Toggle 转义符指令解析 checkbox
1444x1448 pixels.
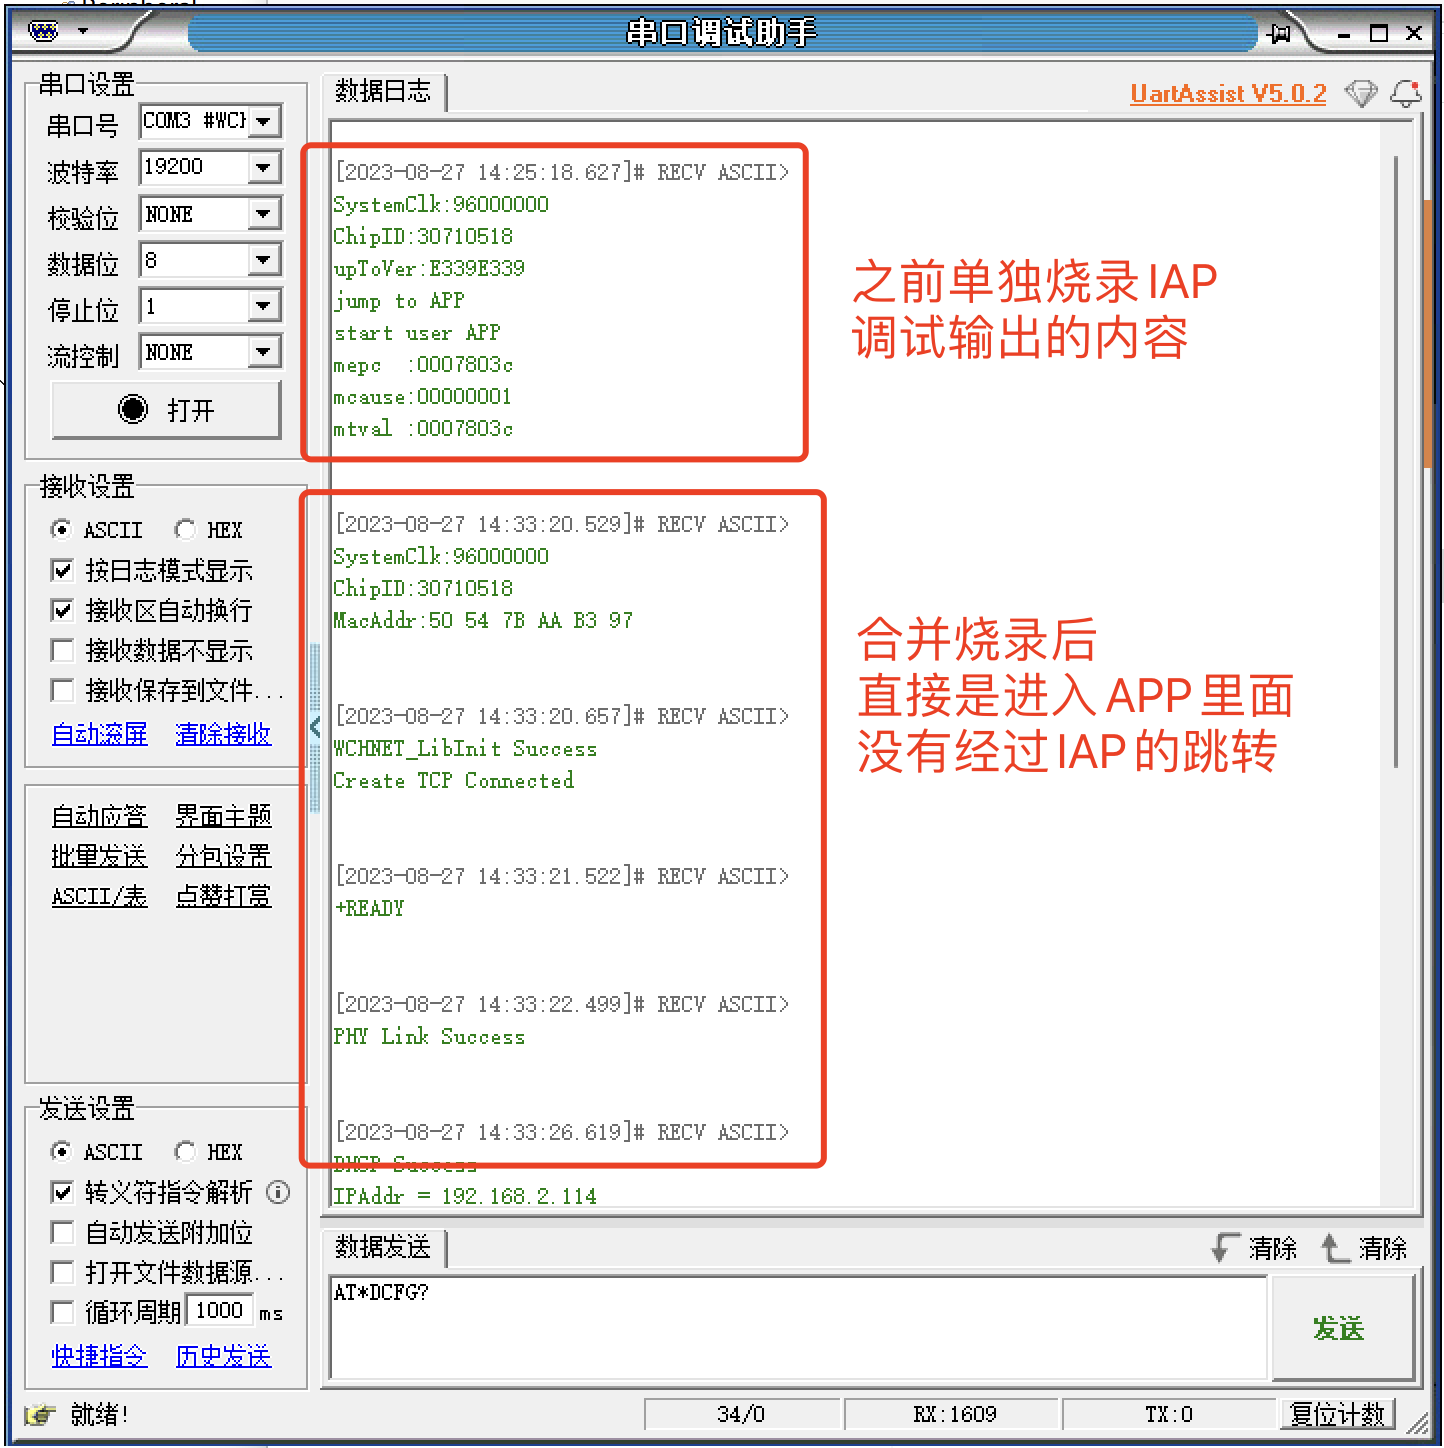(x=62, y=1192)
